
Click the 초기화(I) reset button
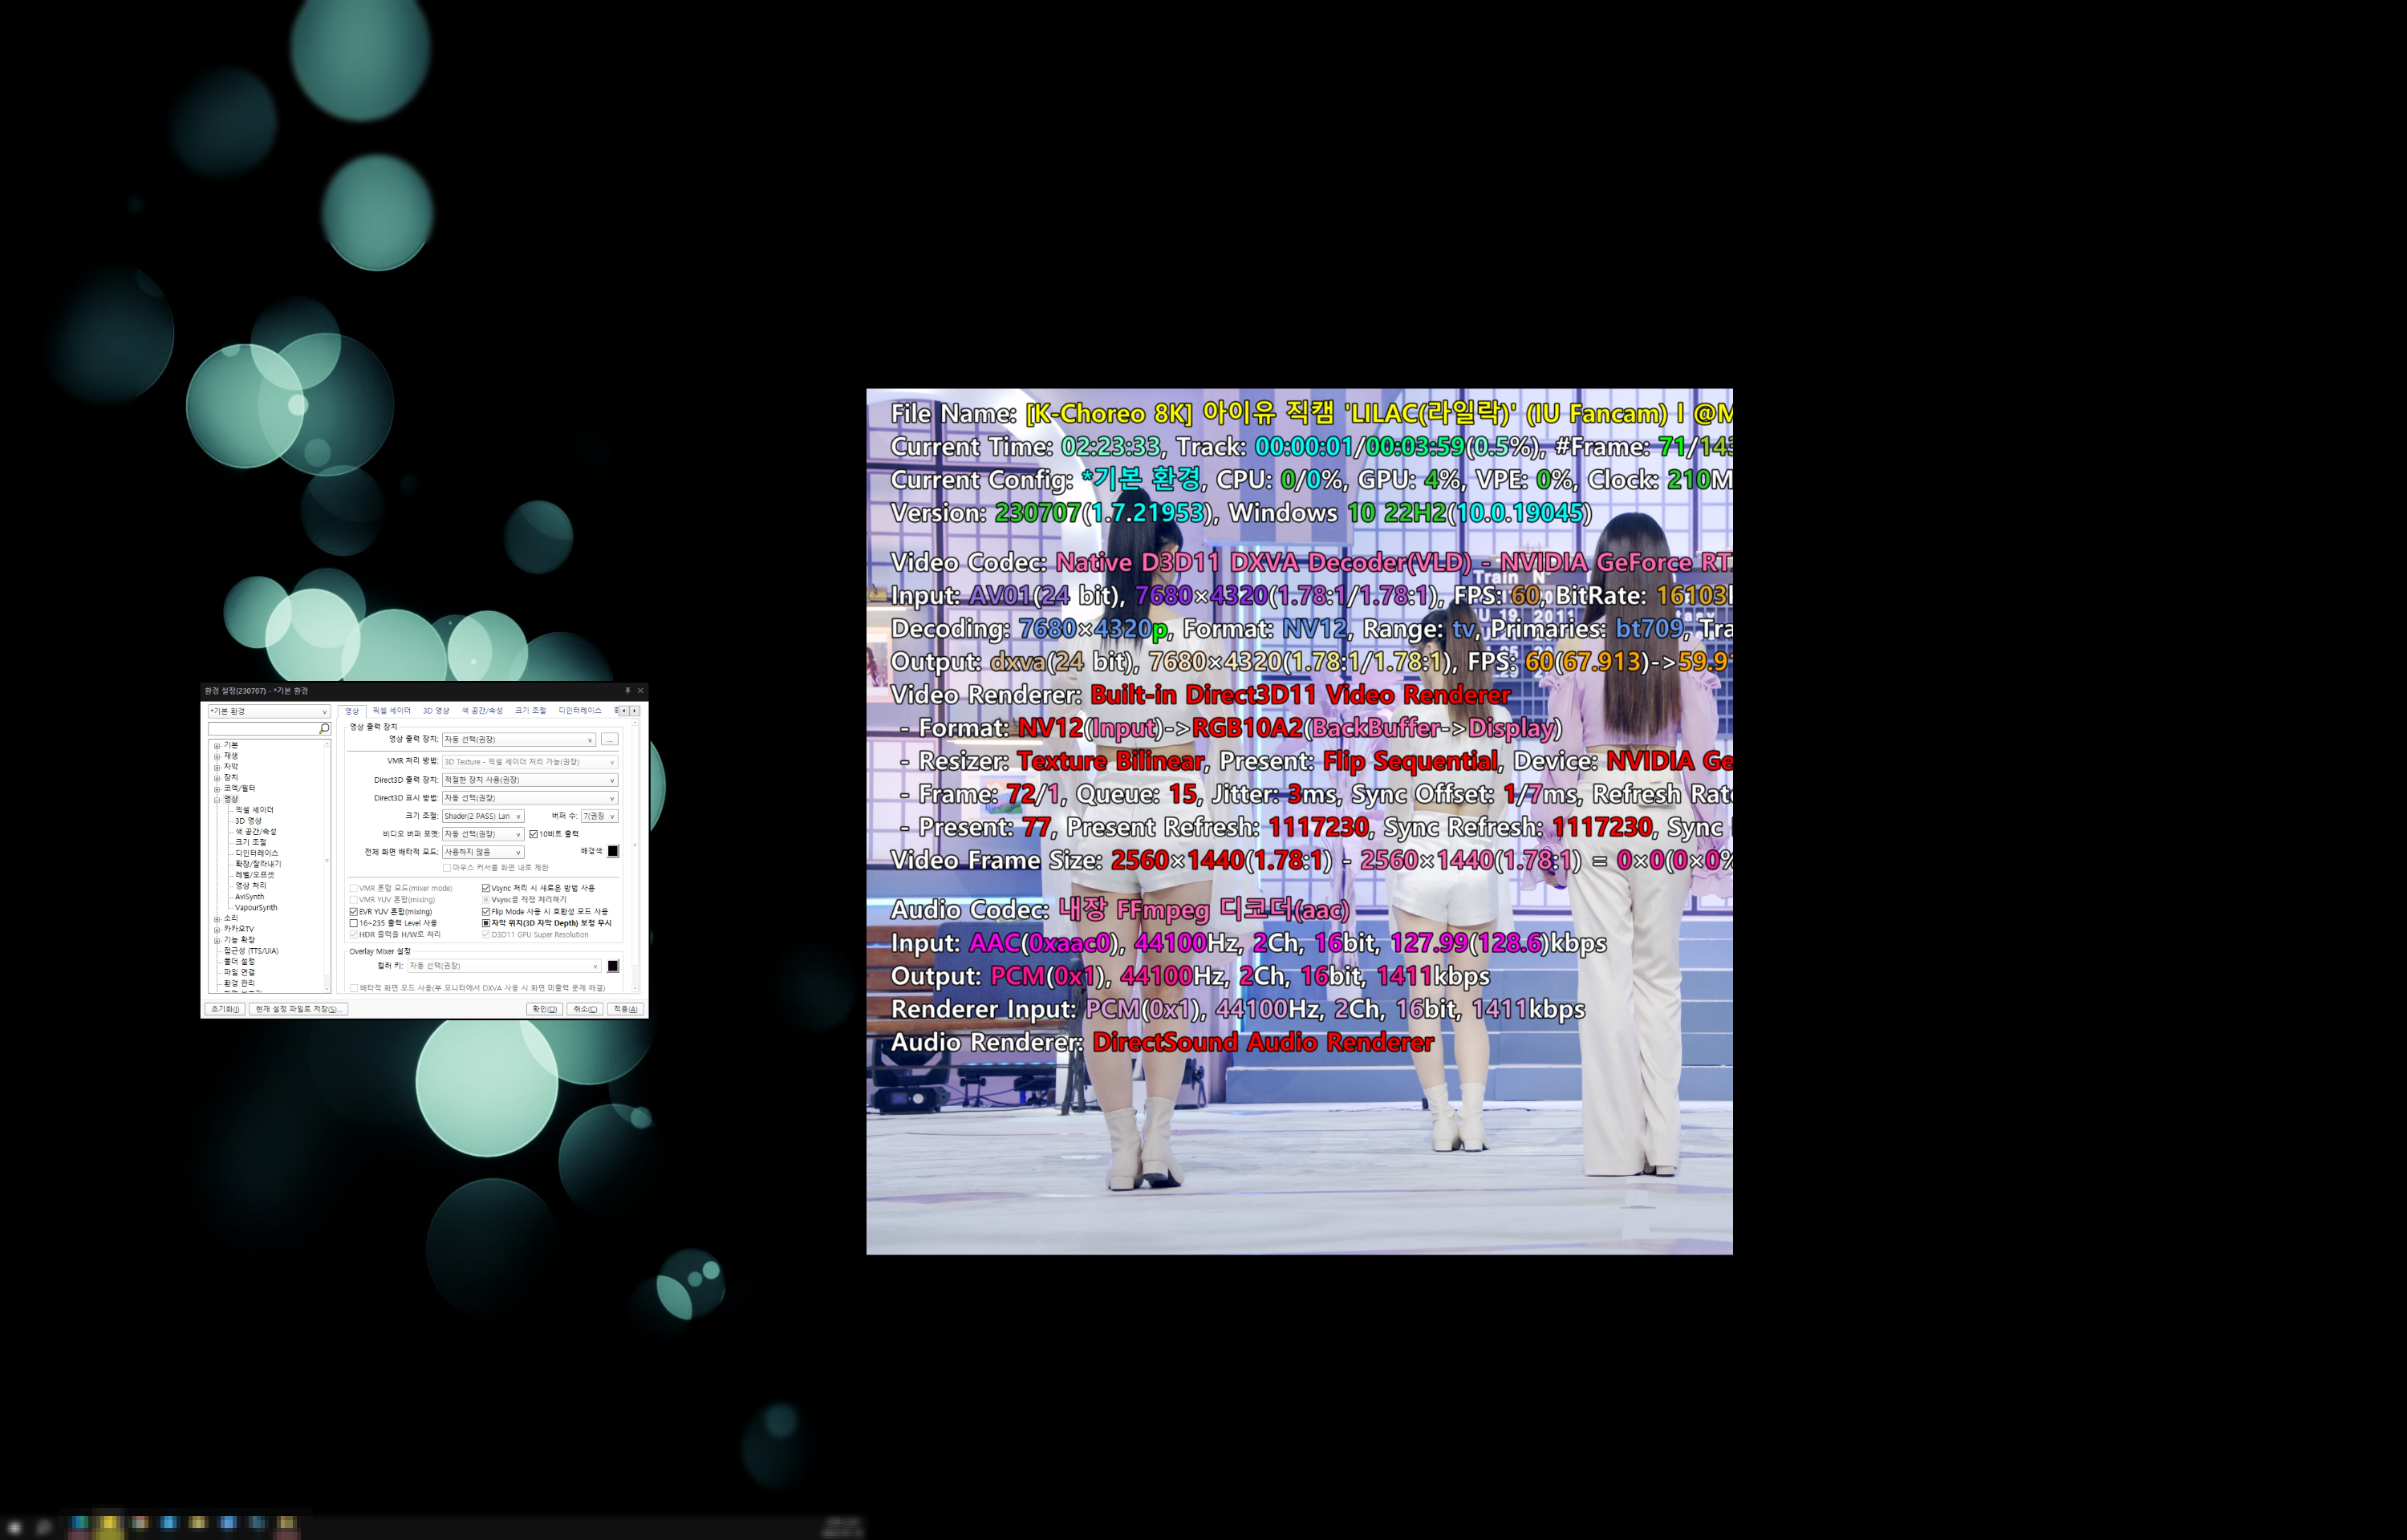225,1009
